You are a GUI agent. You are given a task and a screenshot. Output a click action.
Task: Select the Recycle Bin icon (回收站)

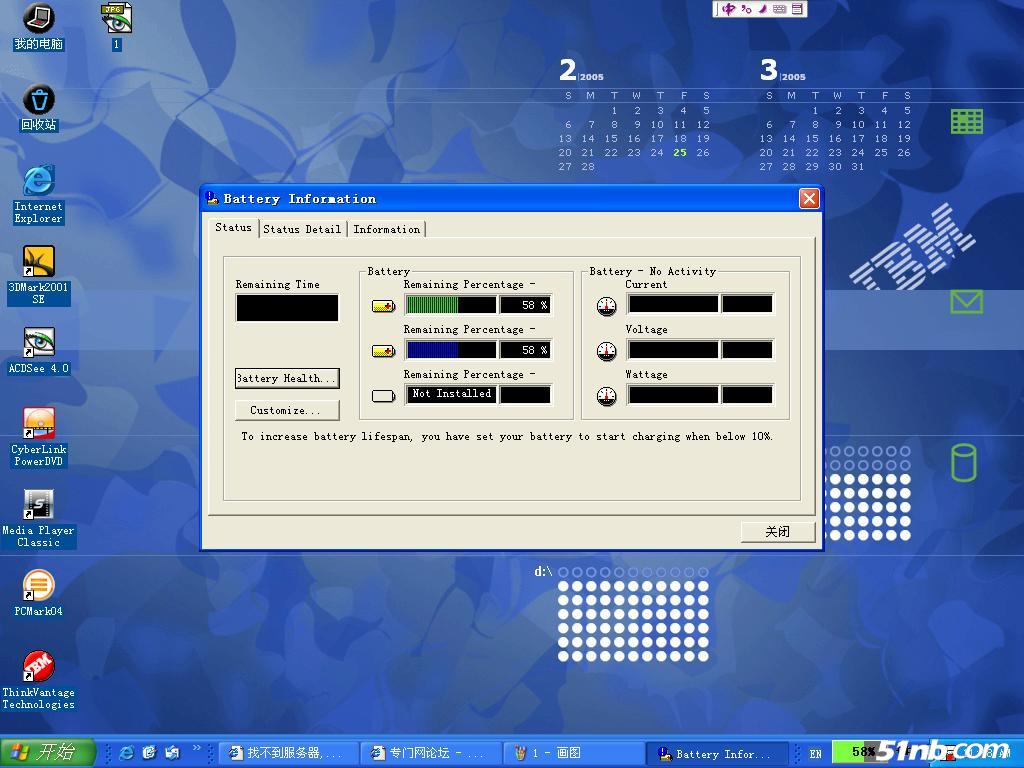(x=38, y=101)
